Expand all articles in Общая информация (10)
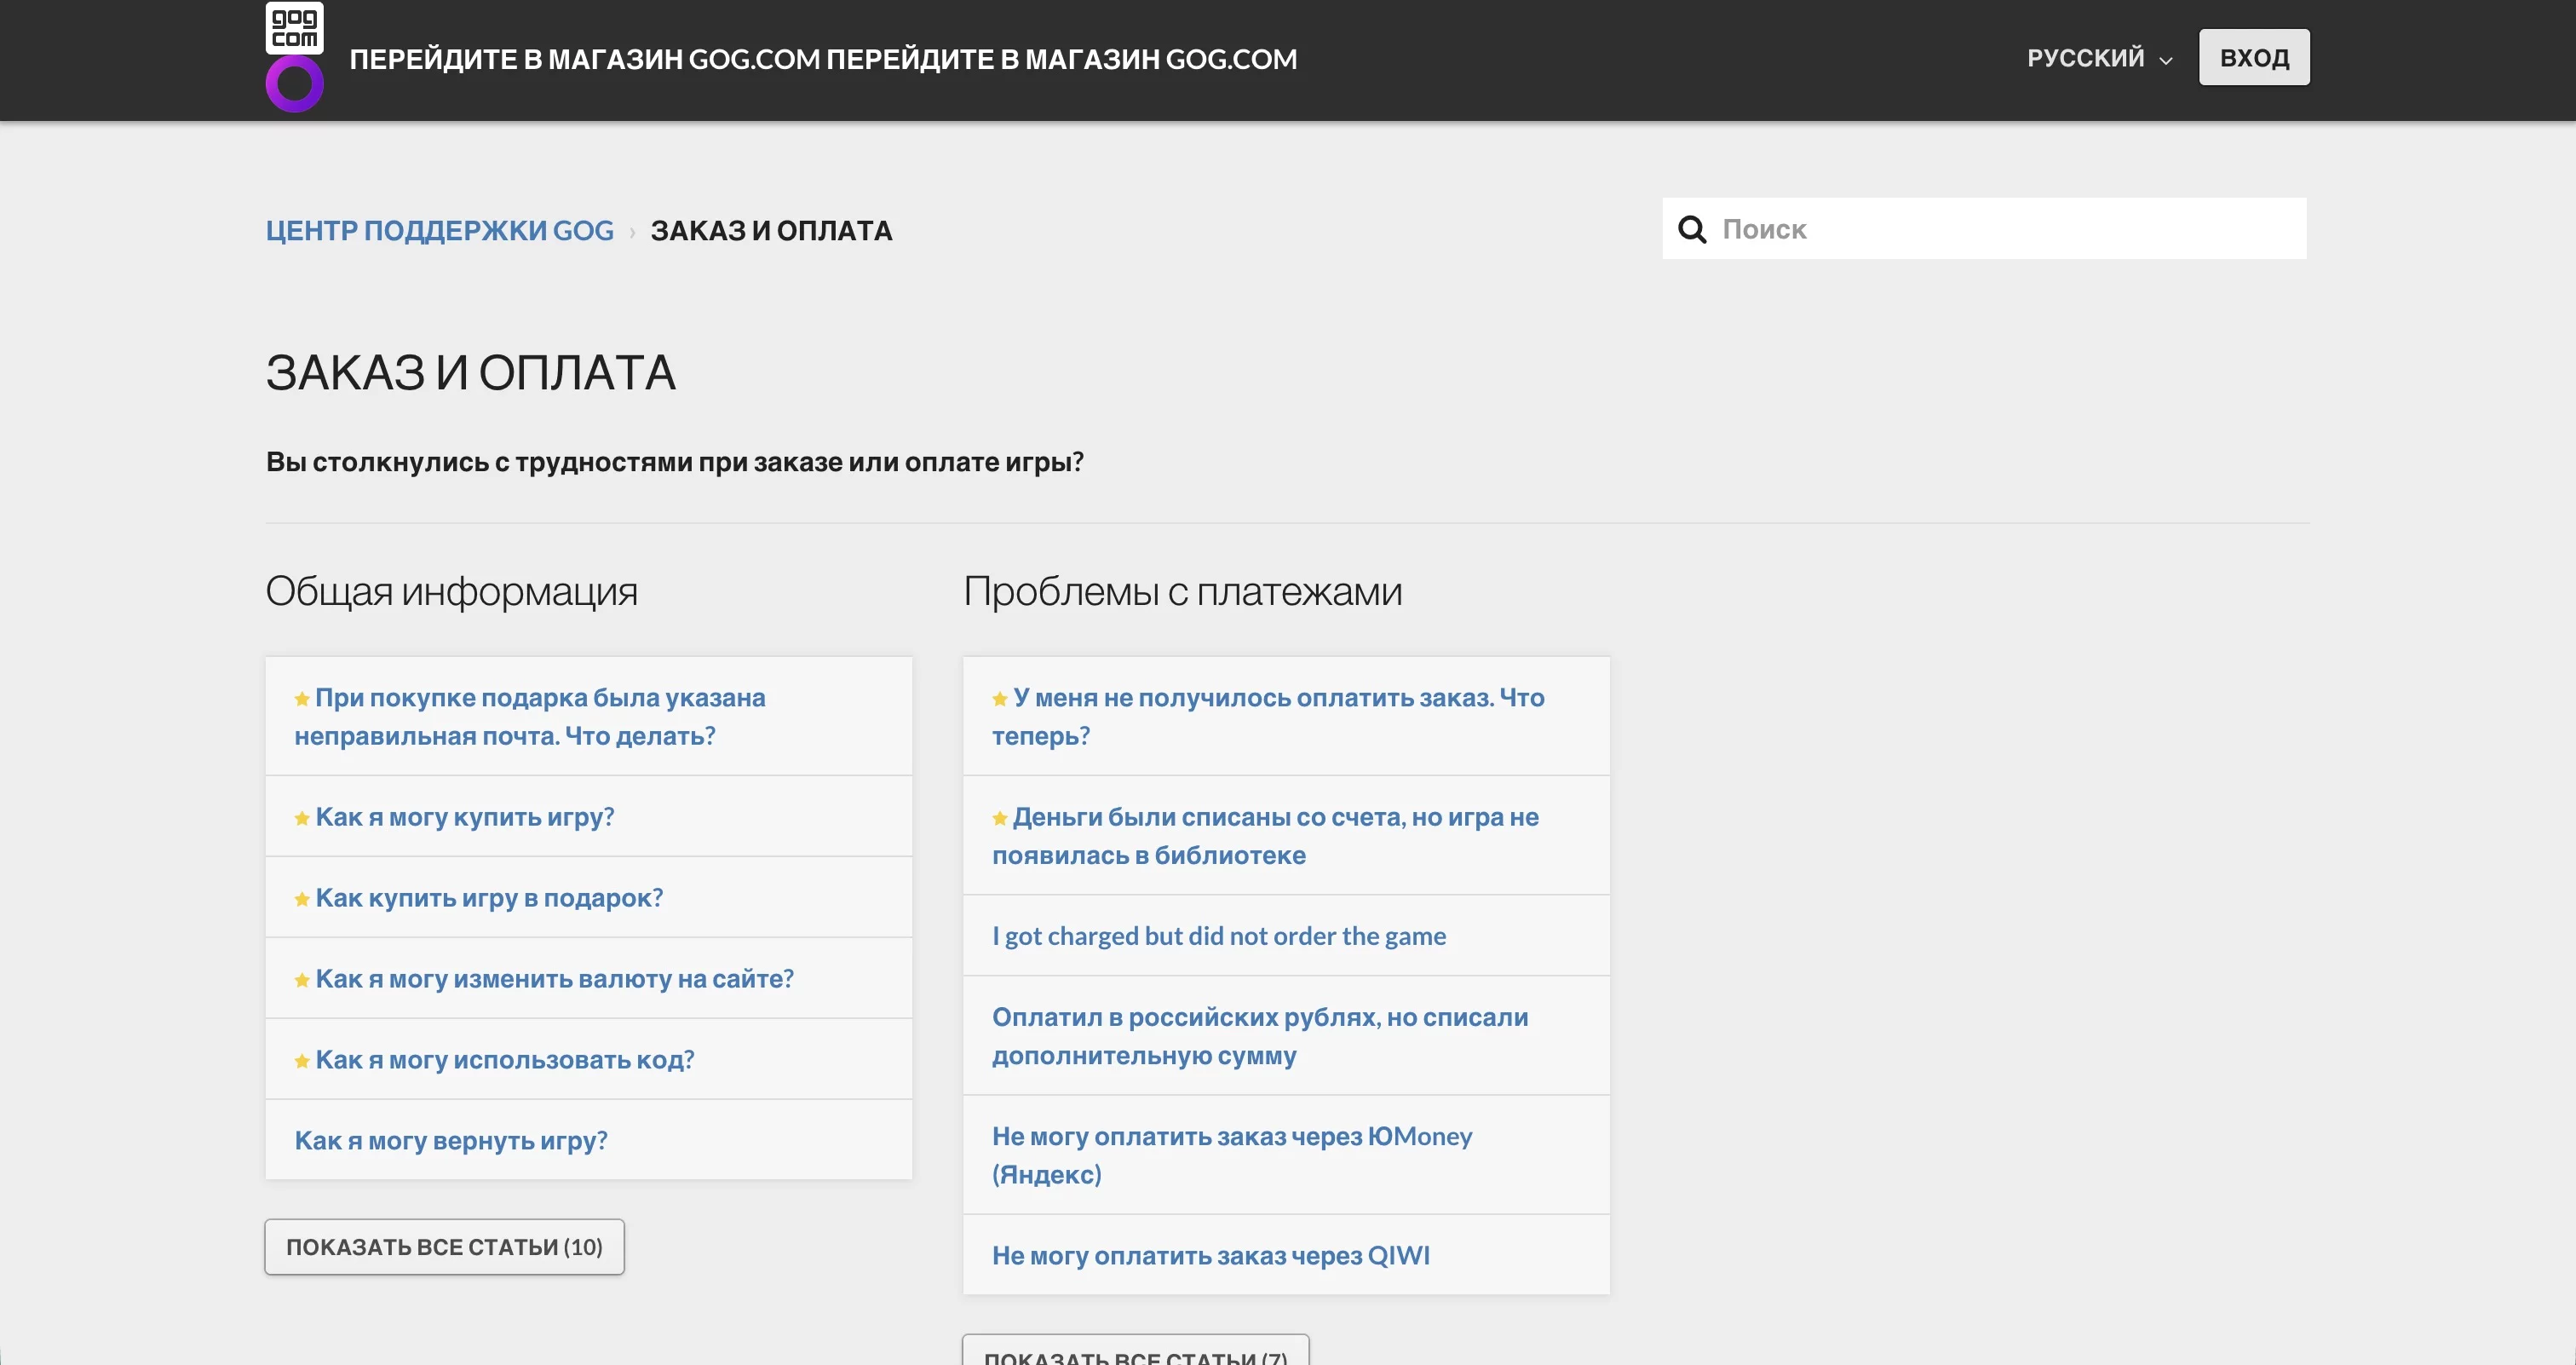This screenshot has height=1365, width=2576. [x=444, y=1247]
